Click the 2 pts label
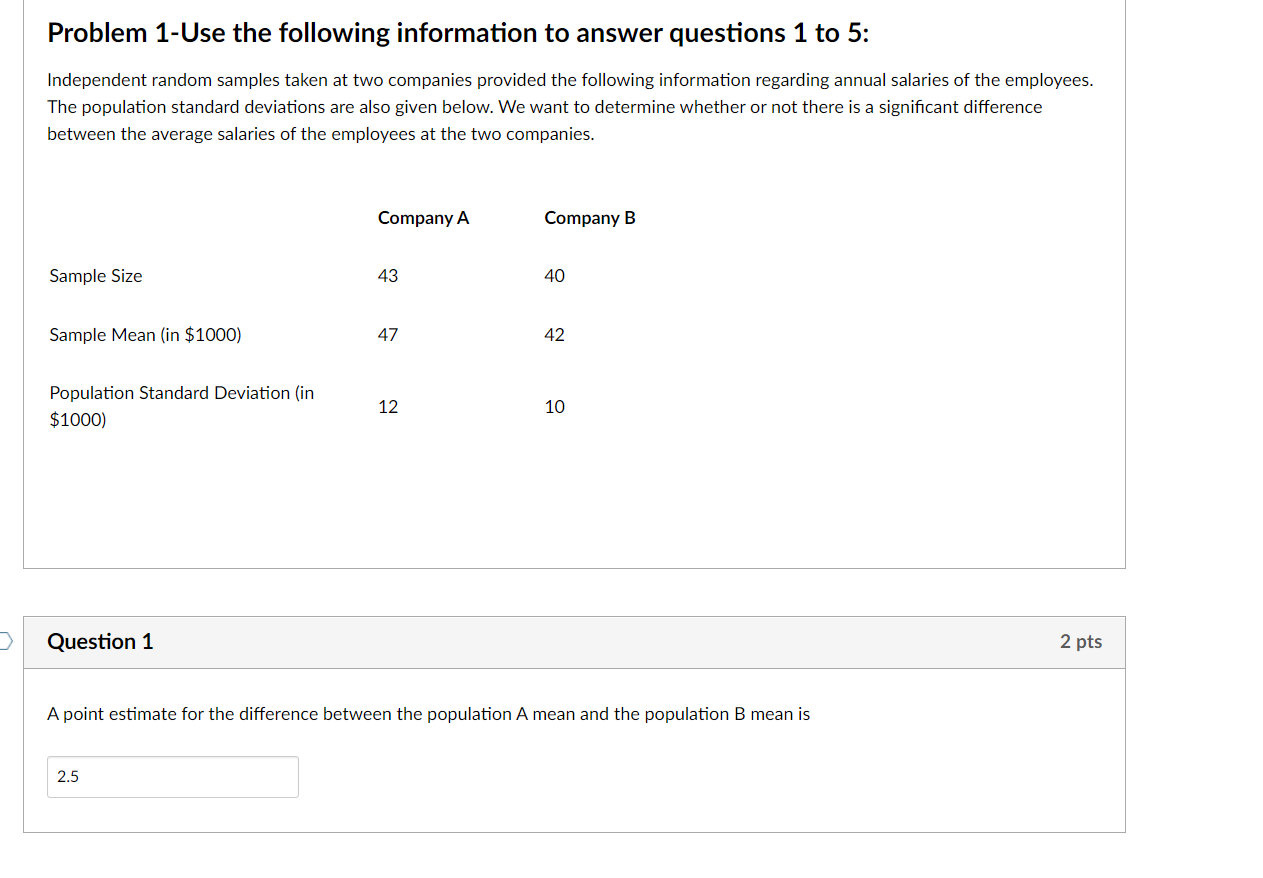The image size is (1263, 878). [x=1080, y=642]
